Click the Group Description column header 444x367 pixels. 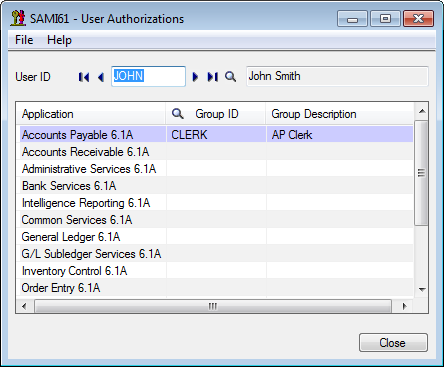[x=339, y=114]
